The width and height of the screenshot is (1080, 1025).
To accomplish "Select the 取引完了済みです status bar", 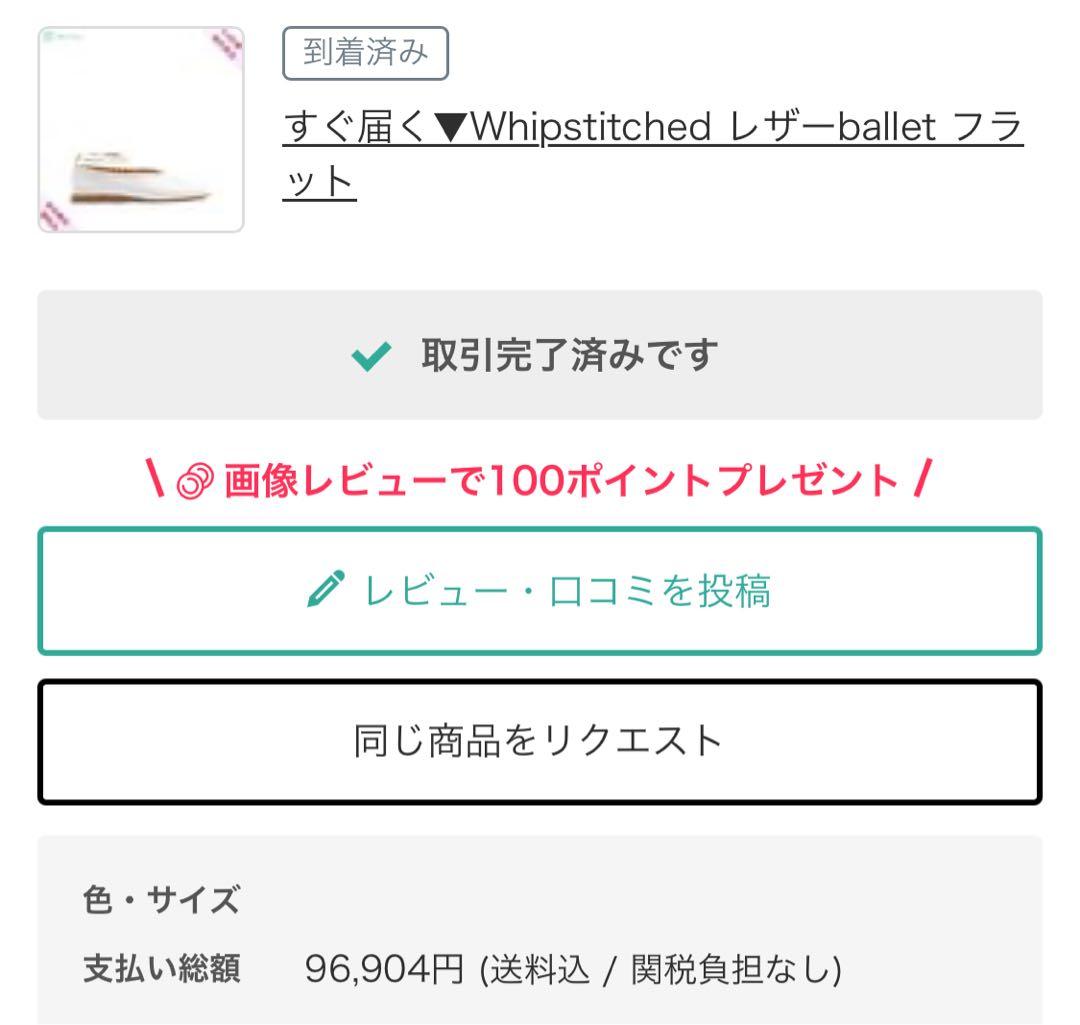I will (x=540, y=354).
